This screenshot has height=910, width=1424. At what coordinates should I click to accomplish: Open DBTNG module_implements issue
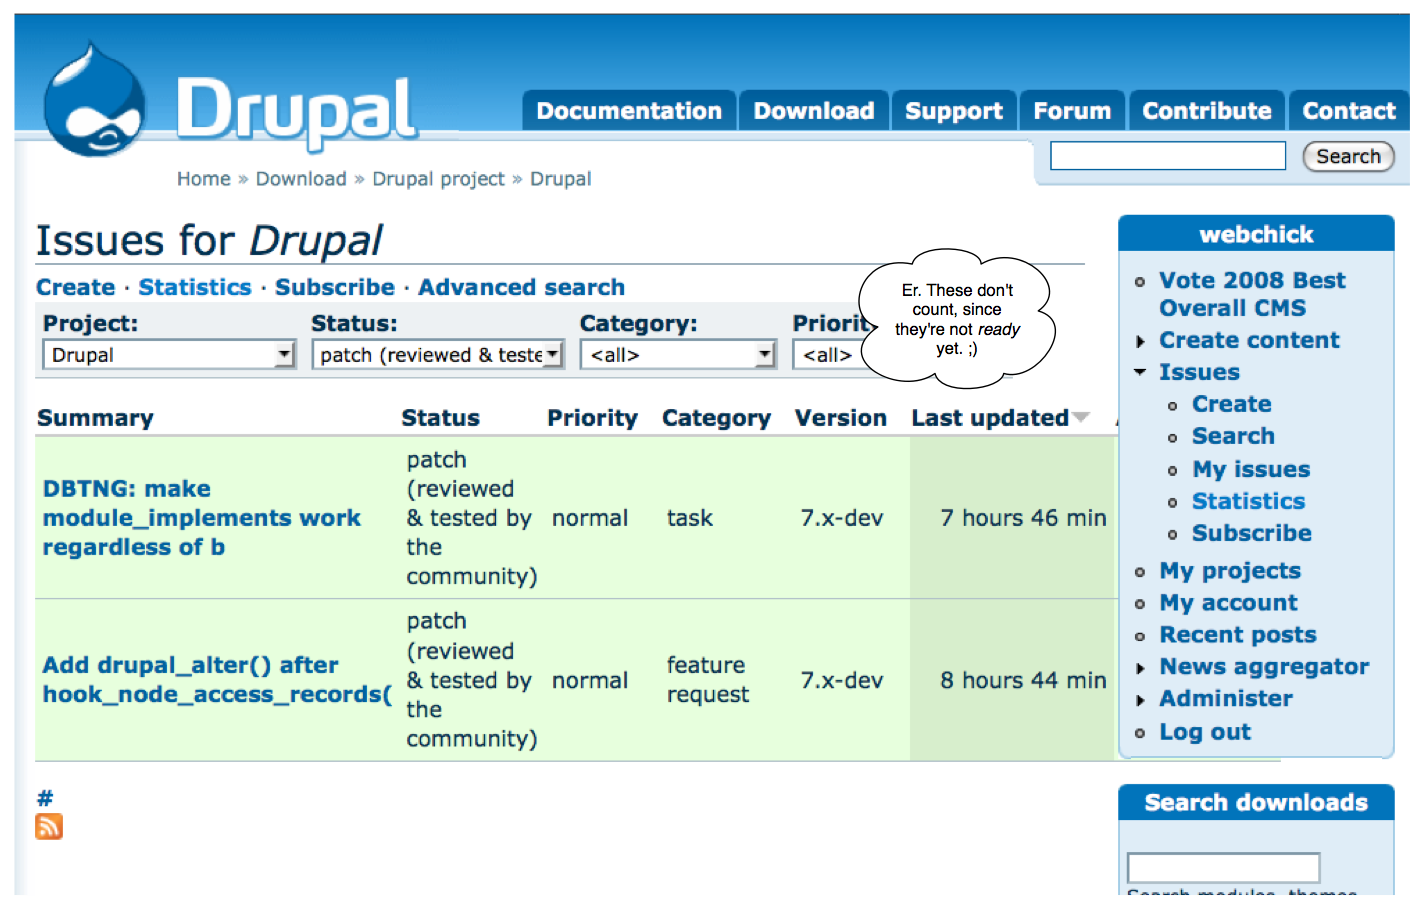tap(201, 518)
